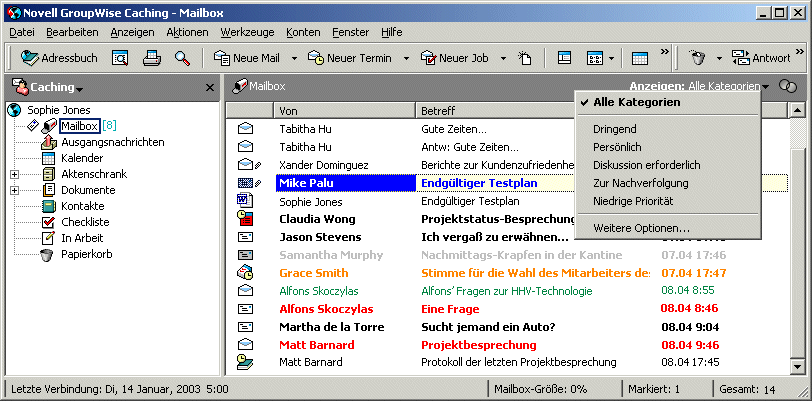Select Sophie Jones root in folder tree
Viewport: 812px width, 401px height.
59,110
